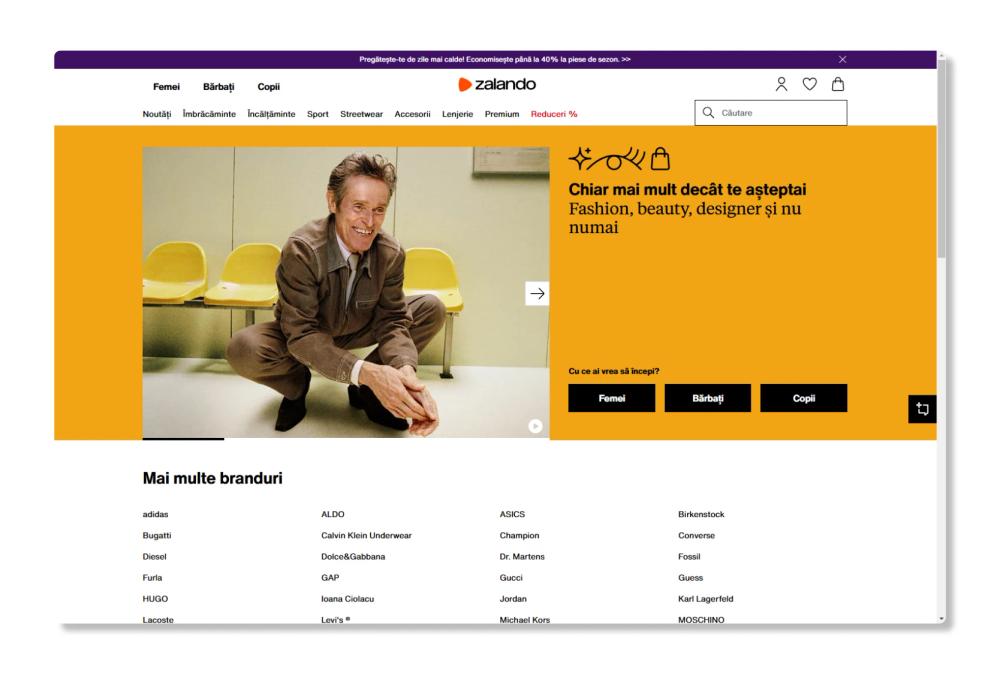Viewport: 1000px width, 674px height.
Task: Open the Reduceri % menu
Action: coord(554,114)
